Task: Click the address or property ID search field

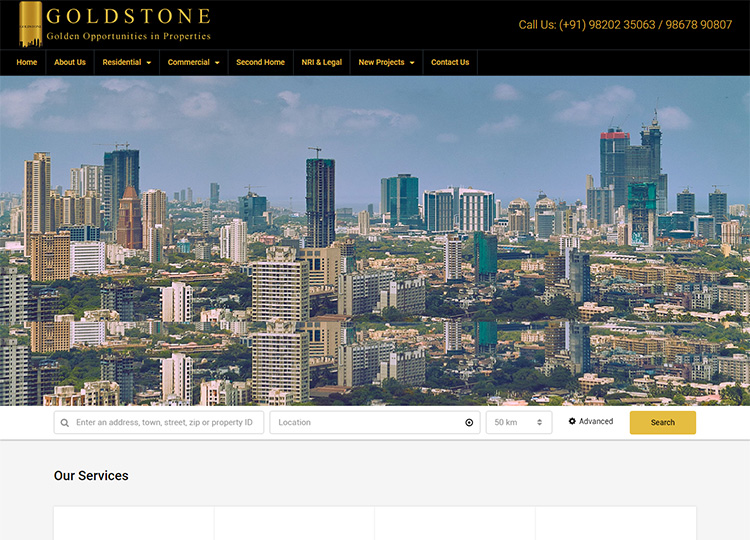Action: pyautogui.click(x=159, y=422)
